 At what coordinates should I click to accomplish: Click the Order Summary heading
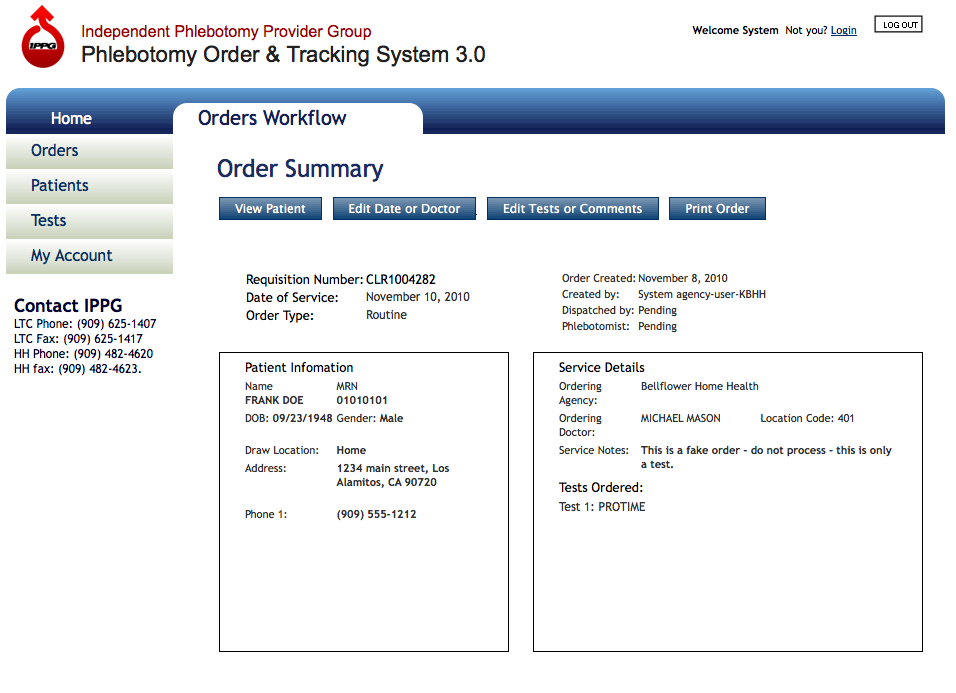(300, 169)
